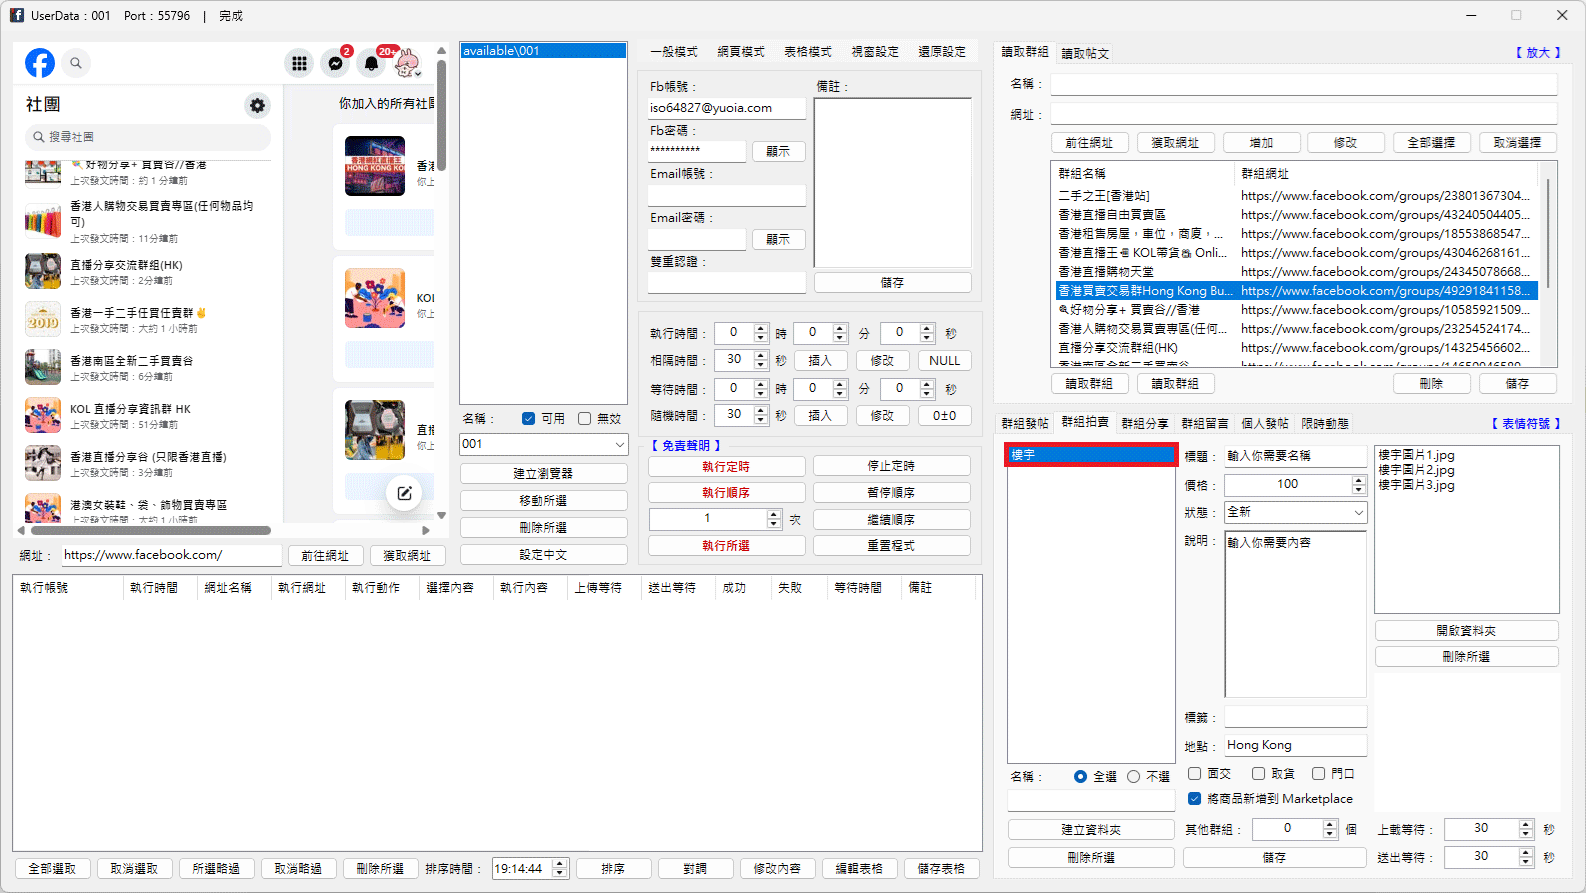Open the 香港直播分享台 group thumbnail
This screenshot has height=893, width=1586.
pos(43,463)
